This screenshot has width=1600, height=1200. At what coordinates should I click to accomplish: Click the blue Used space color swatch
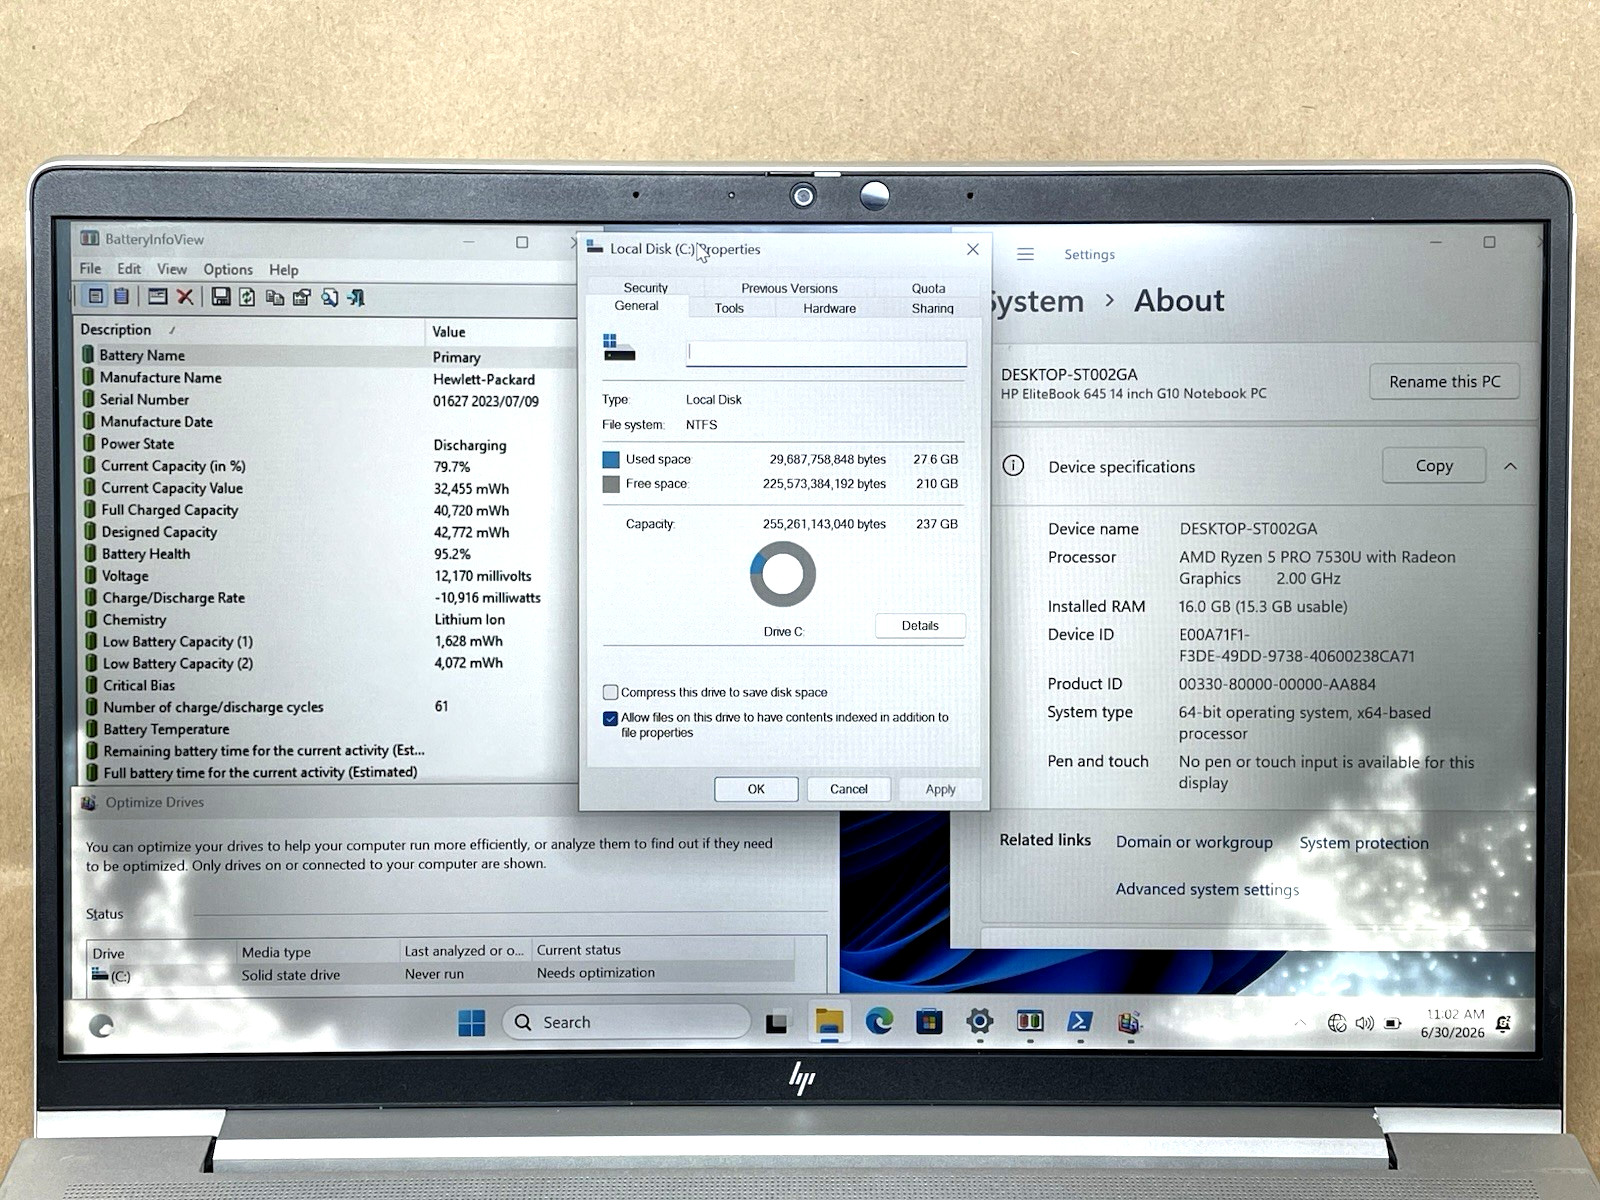click(x=611, y=460)
